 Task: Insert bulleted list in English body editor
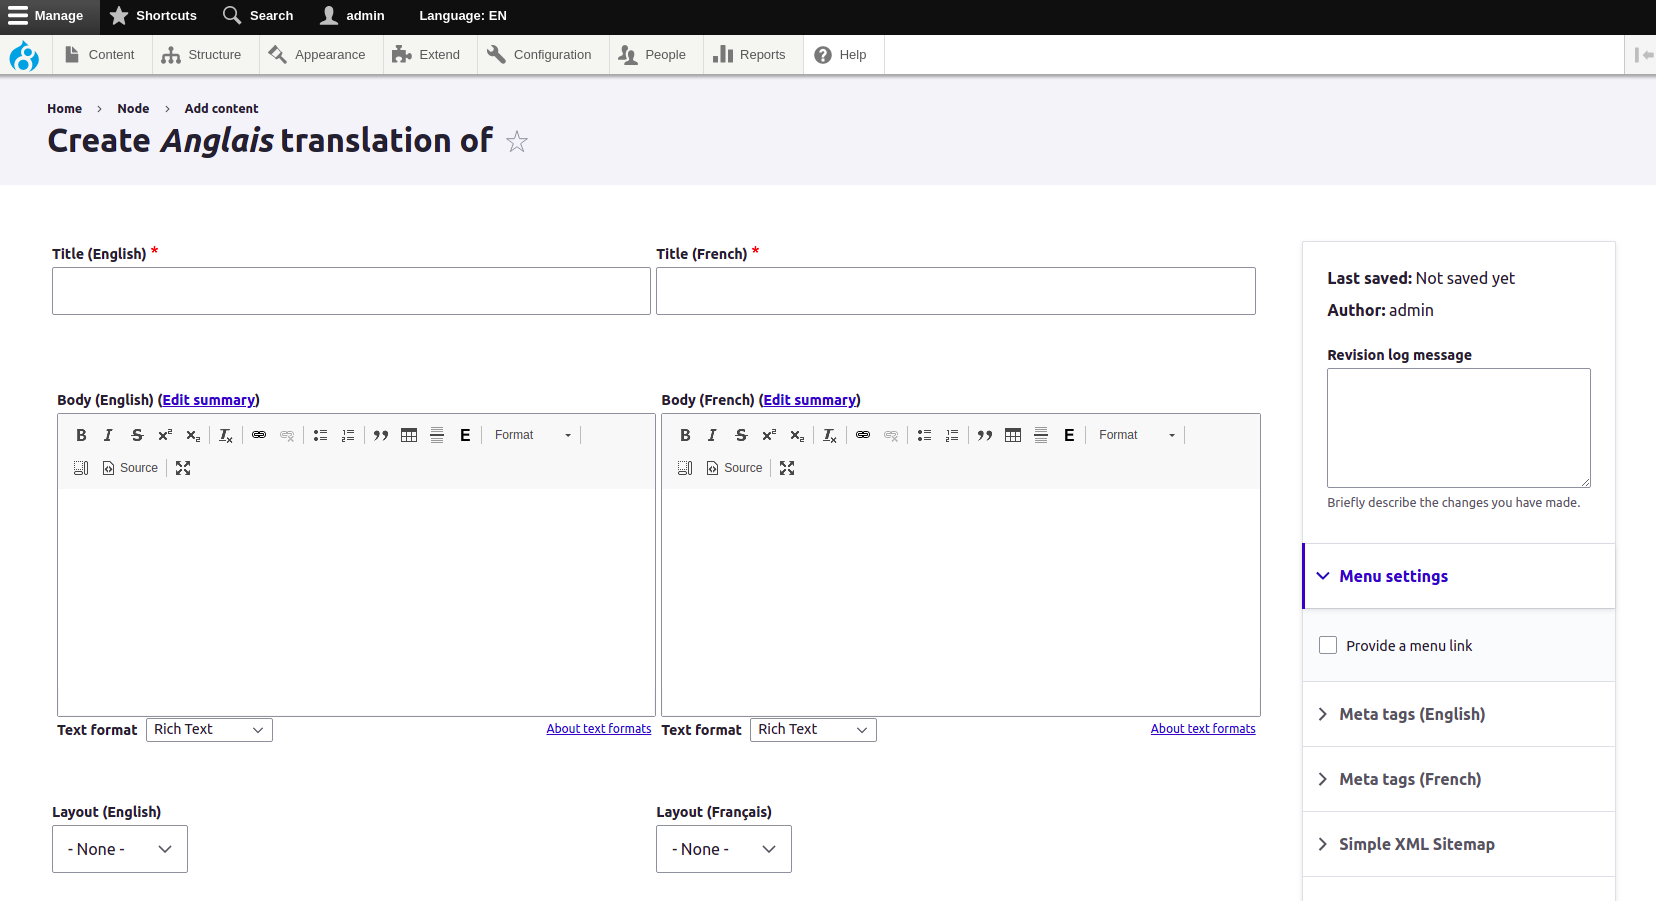pos(320,435)
